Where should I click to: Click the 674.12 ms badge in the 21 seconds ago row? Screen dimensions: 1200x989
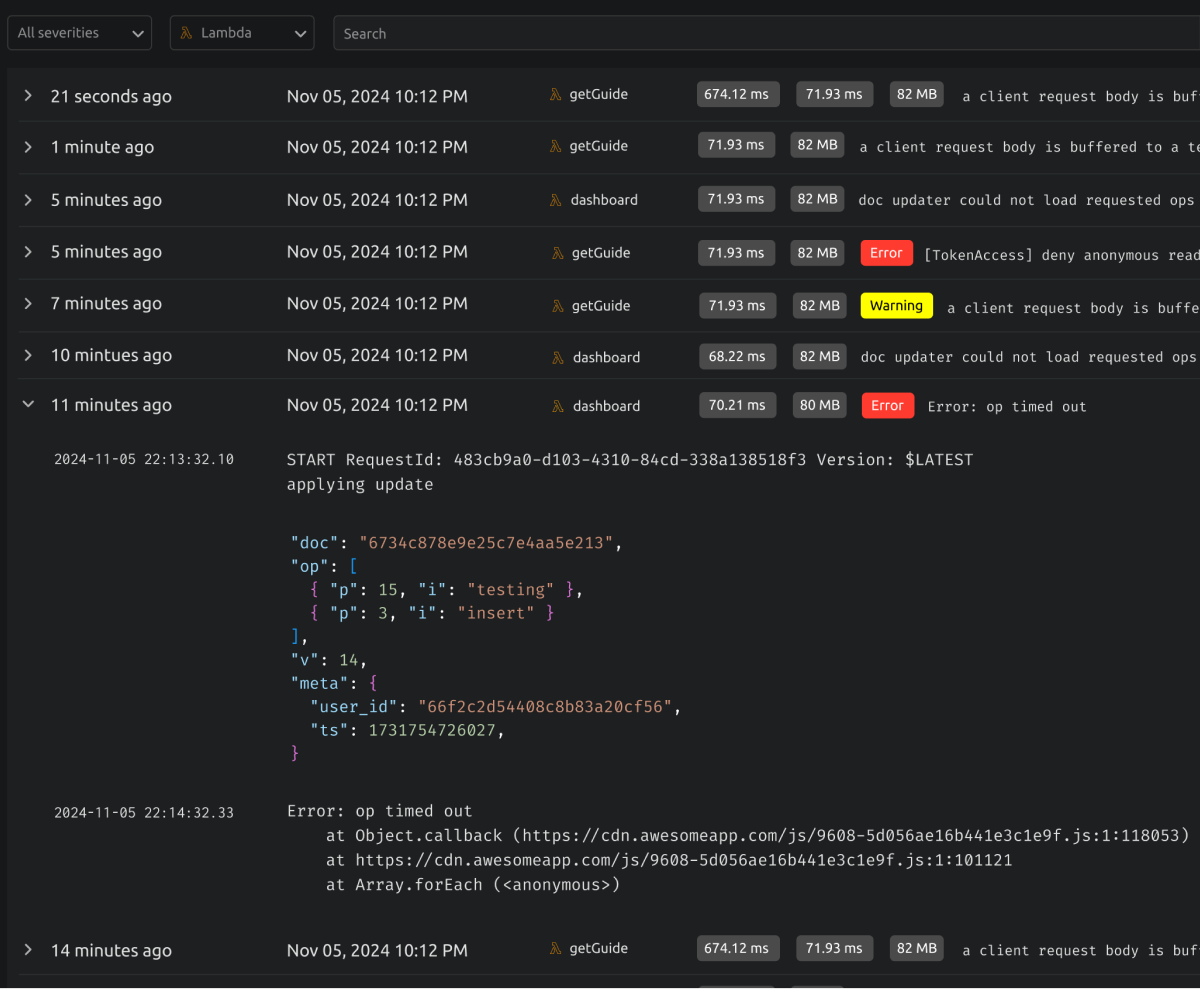tap(737, 94)
